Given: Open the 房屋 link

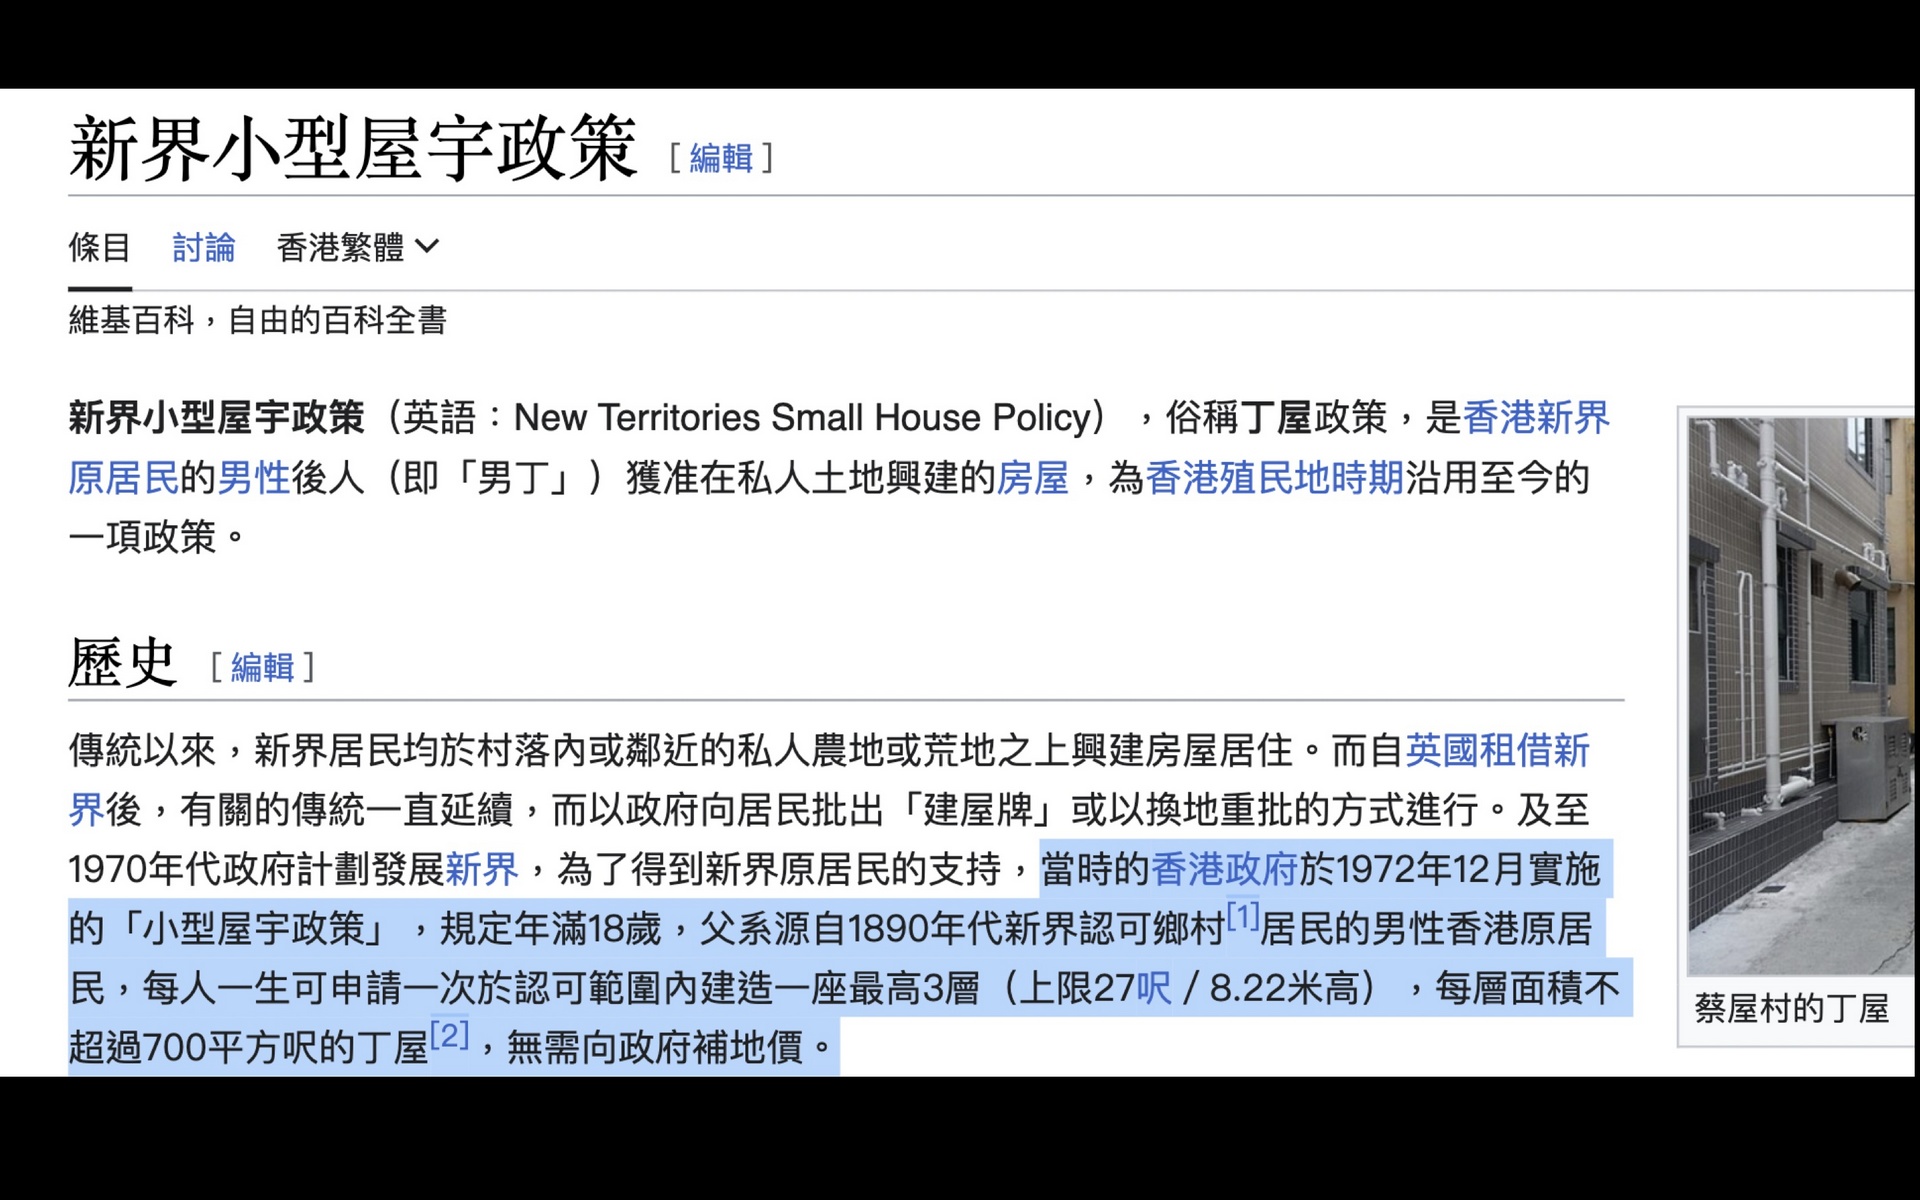Looking at the screenshot, I should (1032, 478).
